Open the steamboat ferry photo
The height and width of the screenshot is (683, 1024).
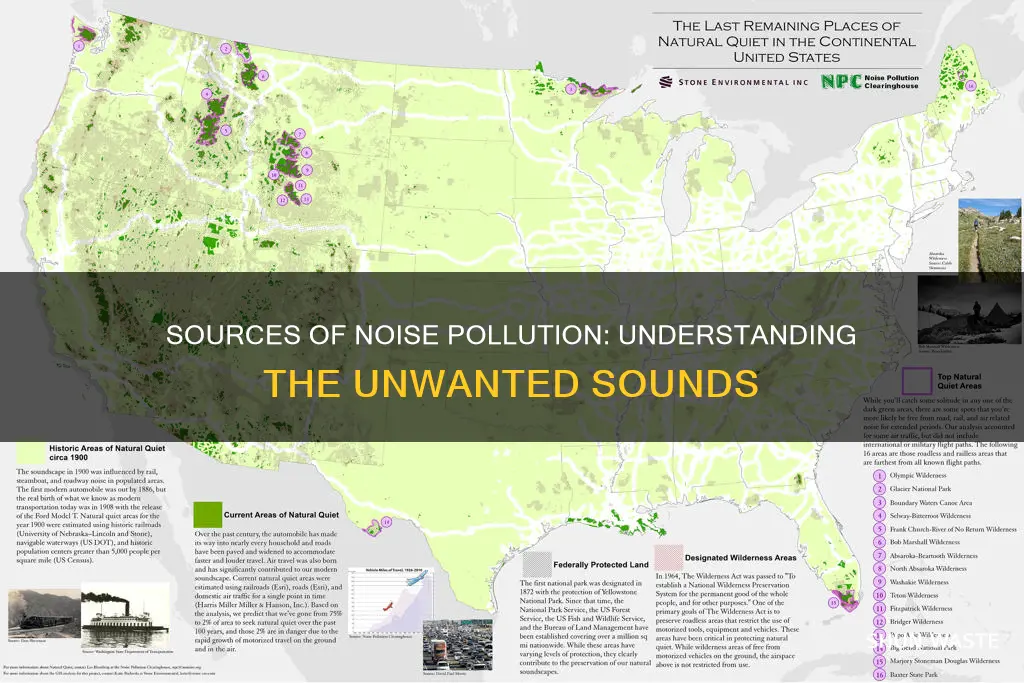[x=125, y=616]
